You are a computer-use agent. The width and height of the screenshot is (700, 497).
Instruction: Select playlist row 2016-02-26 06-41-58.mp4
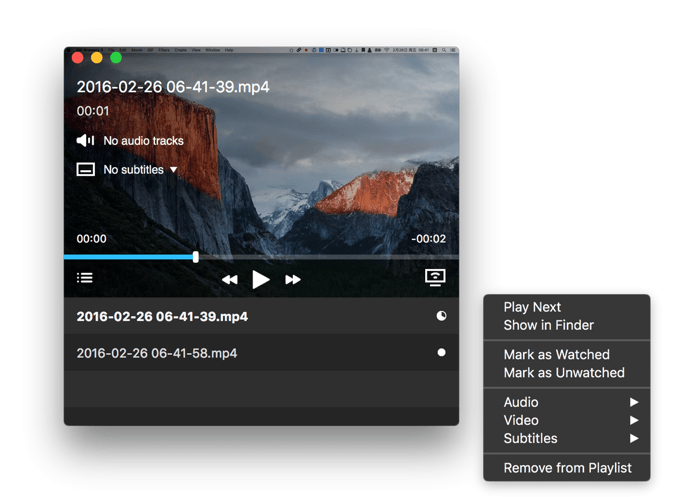[x=261, y=353]
